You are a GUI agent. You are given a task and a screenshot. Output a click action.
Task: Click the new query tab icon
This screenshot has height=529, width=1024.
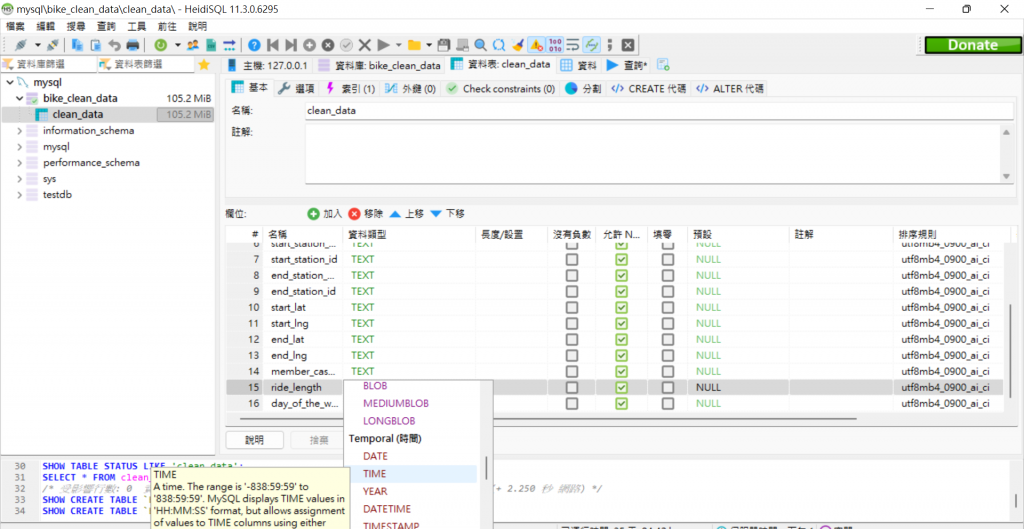click(662, 65)
